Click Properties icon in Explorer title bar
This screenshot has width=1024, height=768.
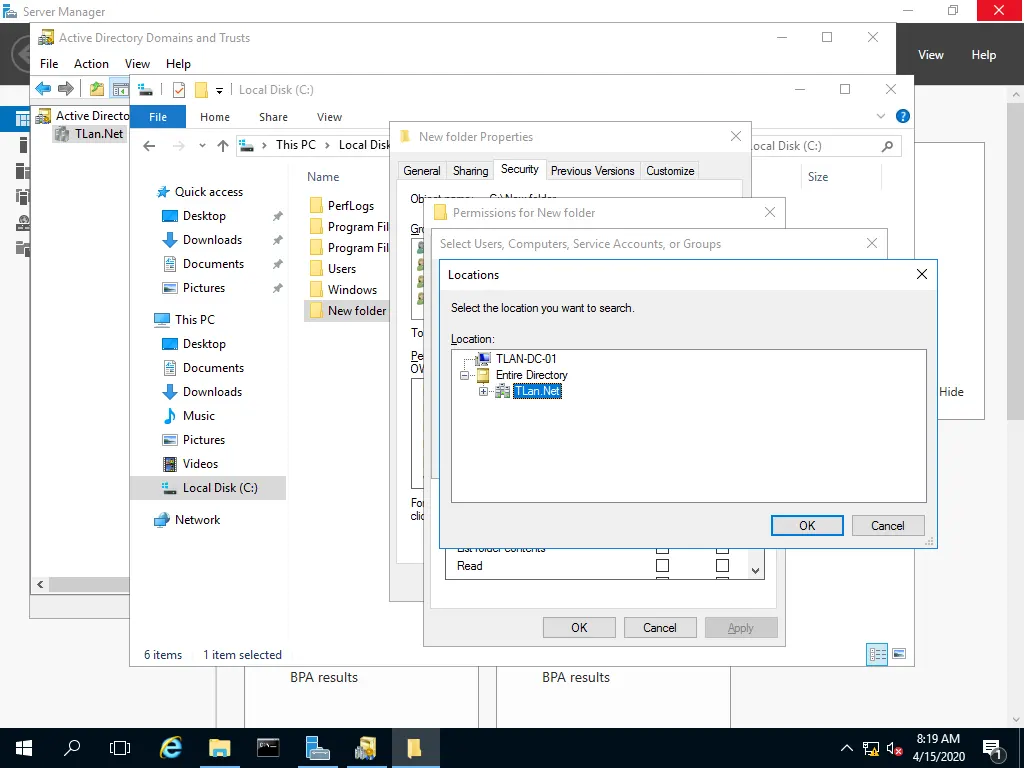[x=179, y=90]
